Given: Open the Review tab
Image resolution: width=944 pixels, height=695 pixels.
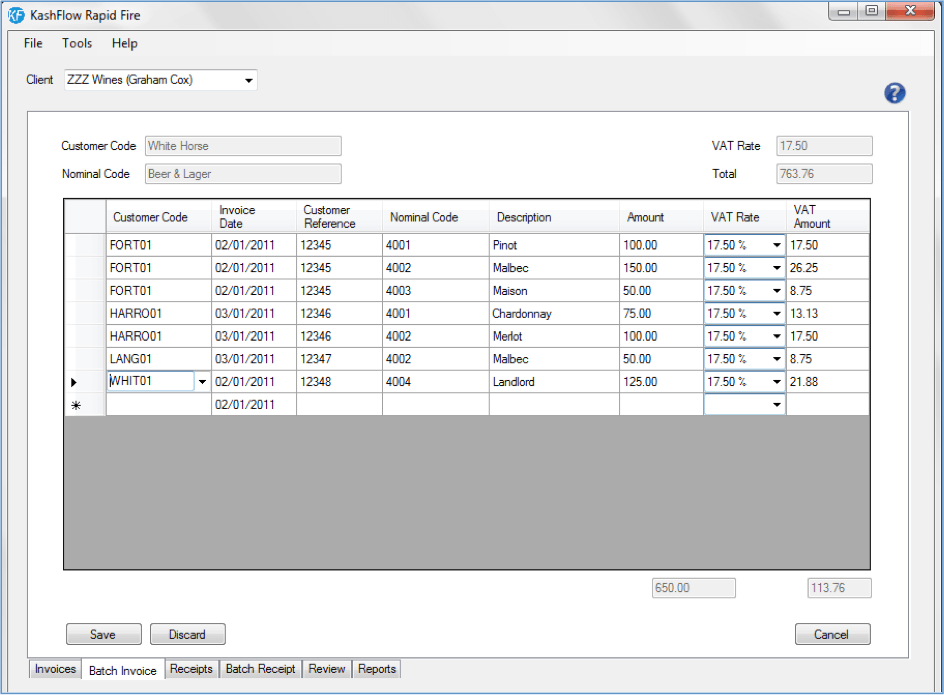Looking at the screenshot, I should click(327, 669).
